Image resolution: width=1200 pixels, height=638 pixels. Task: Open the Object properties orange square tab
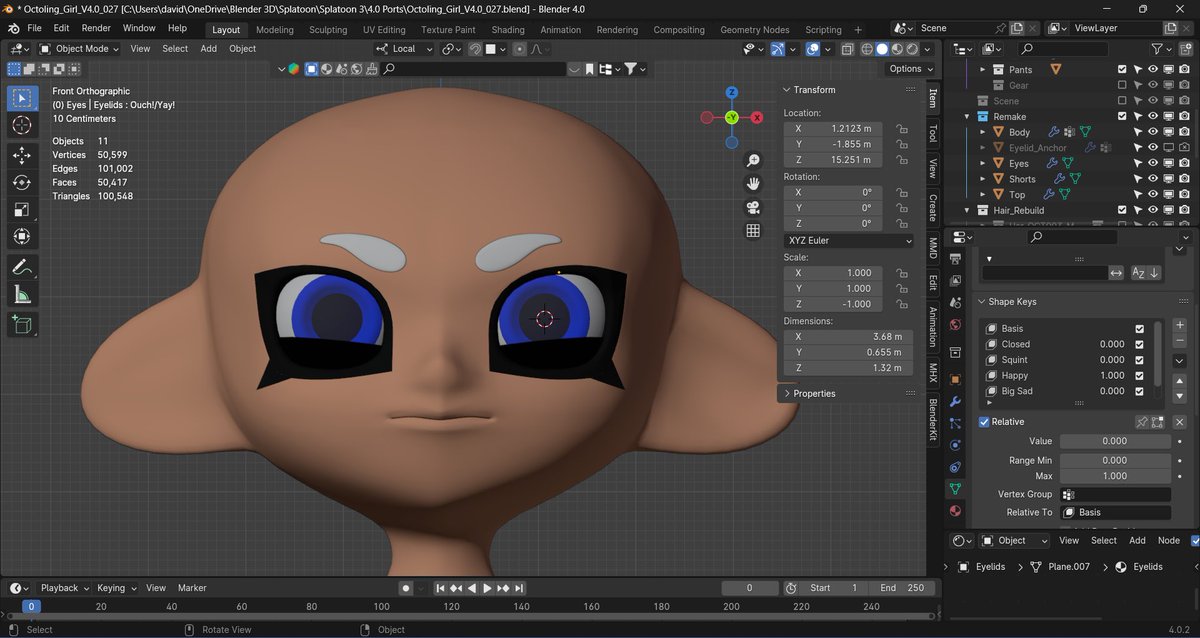[955, 378]
